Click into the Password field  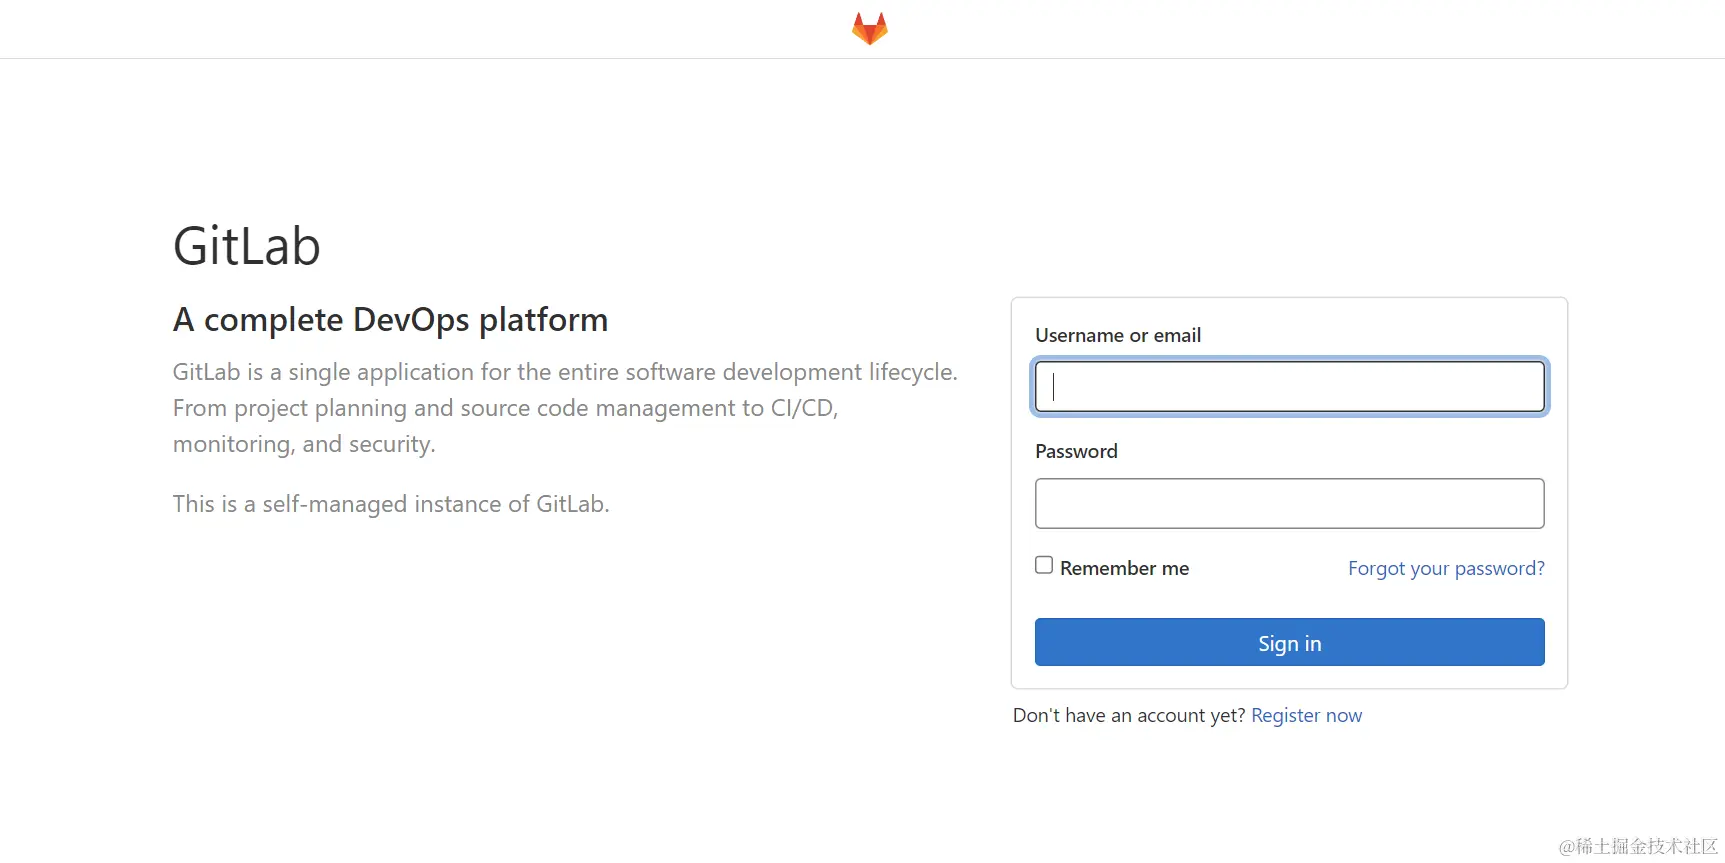[1289, 503]
